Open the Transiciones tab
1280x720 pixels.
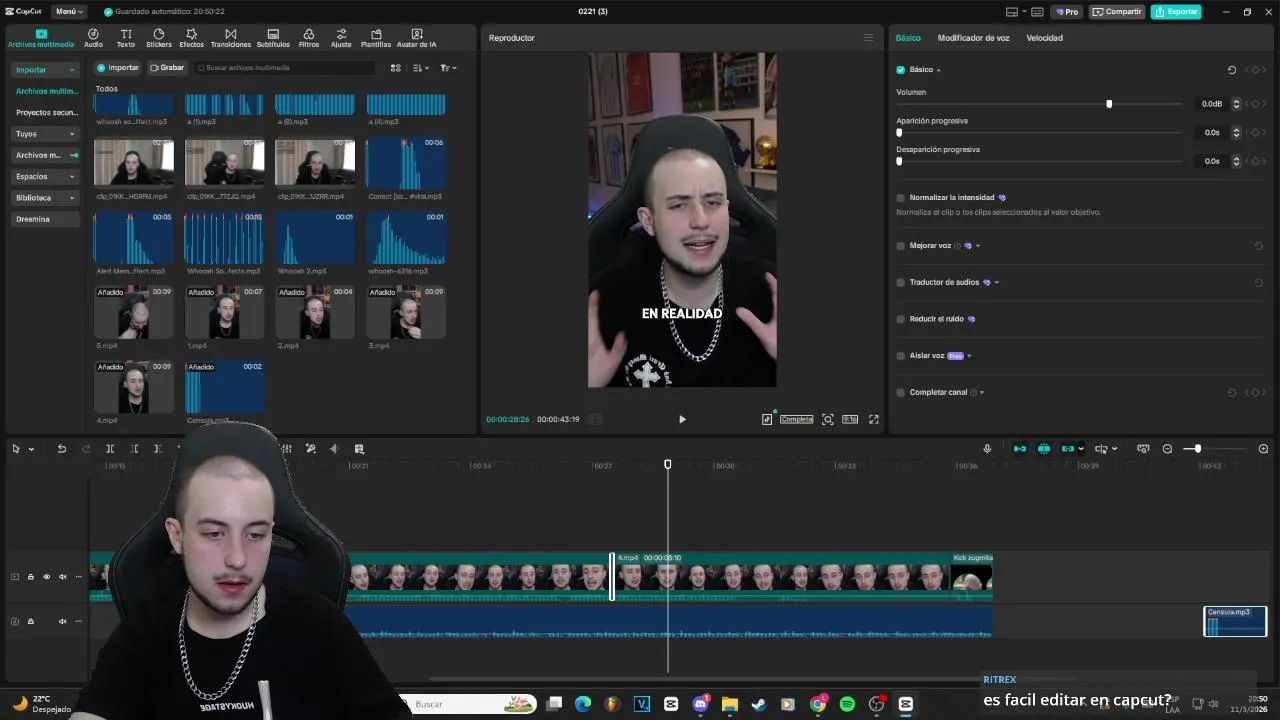[x=231, y=38]
